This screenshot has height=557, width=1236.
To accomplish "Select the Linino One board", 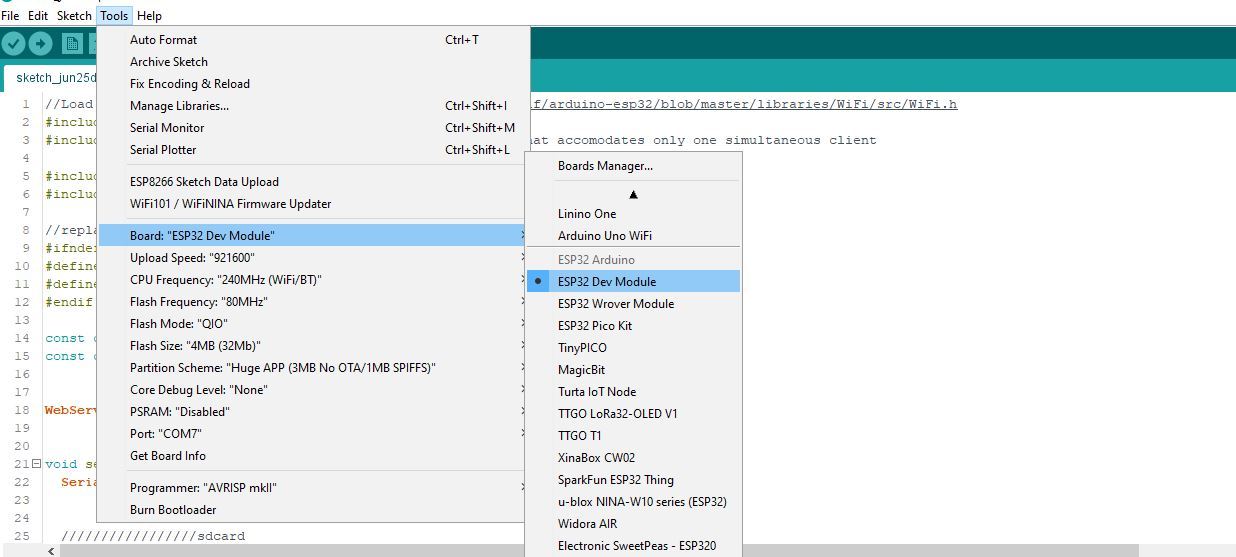I will (633, 214).
